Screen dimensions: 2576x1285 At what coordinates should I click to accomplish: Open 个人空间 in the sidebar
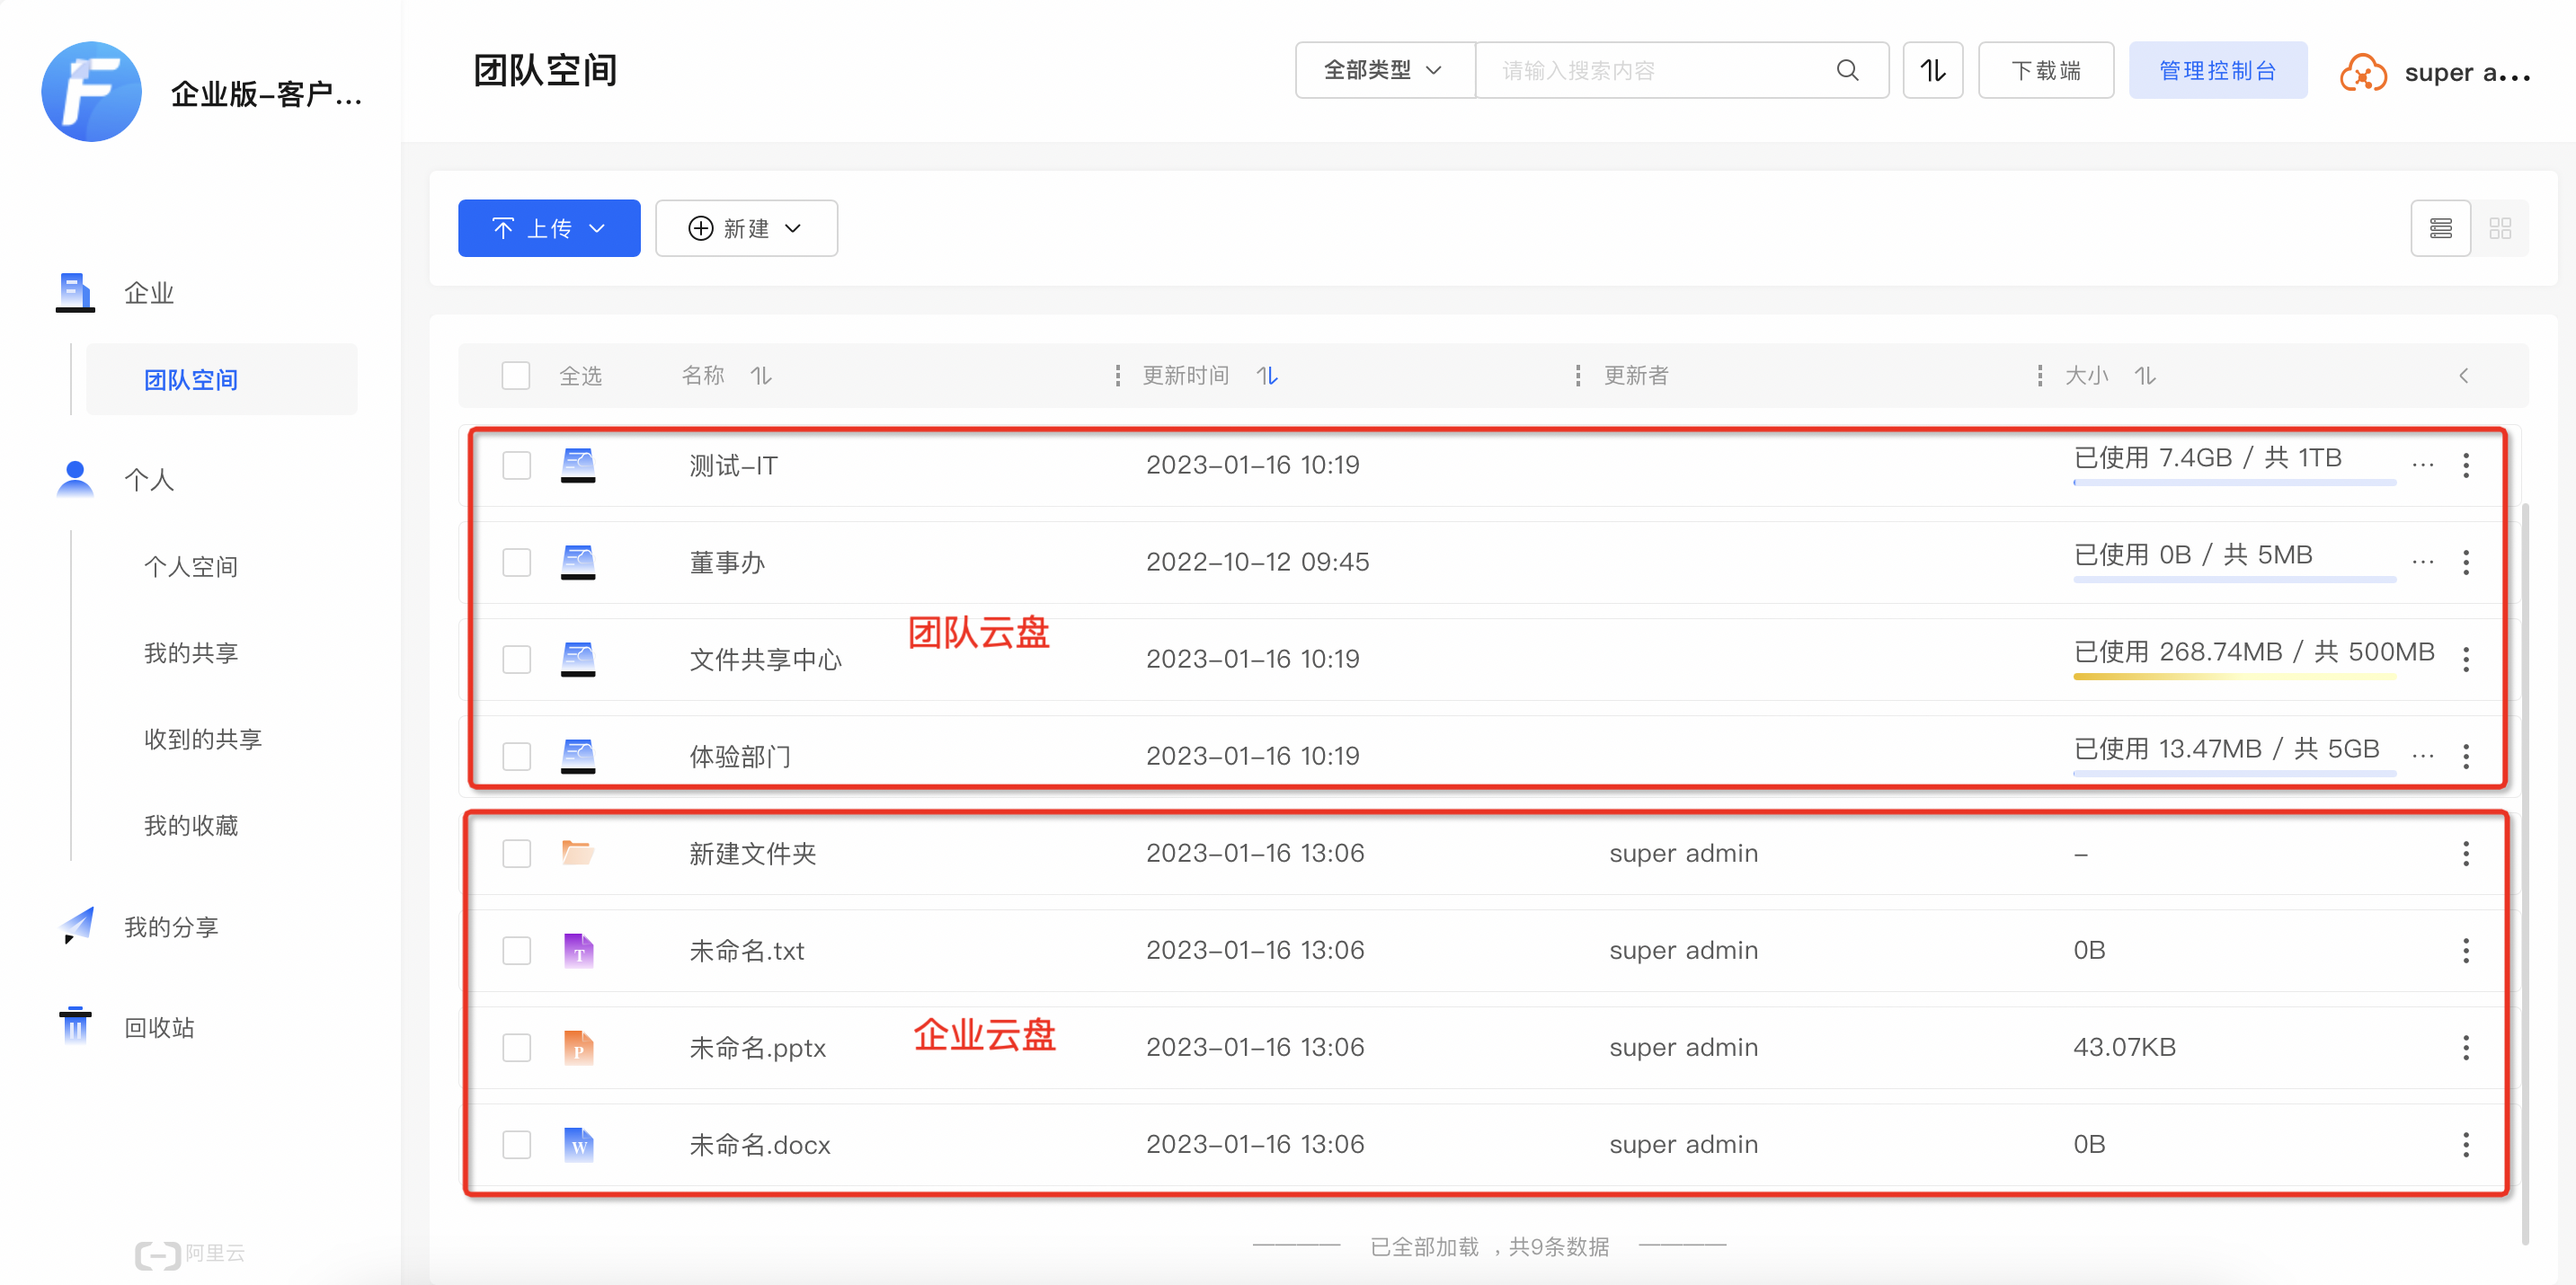(191, 567)
